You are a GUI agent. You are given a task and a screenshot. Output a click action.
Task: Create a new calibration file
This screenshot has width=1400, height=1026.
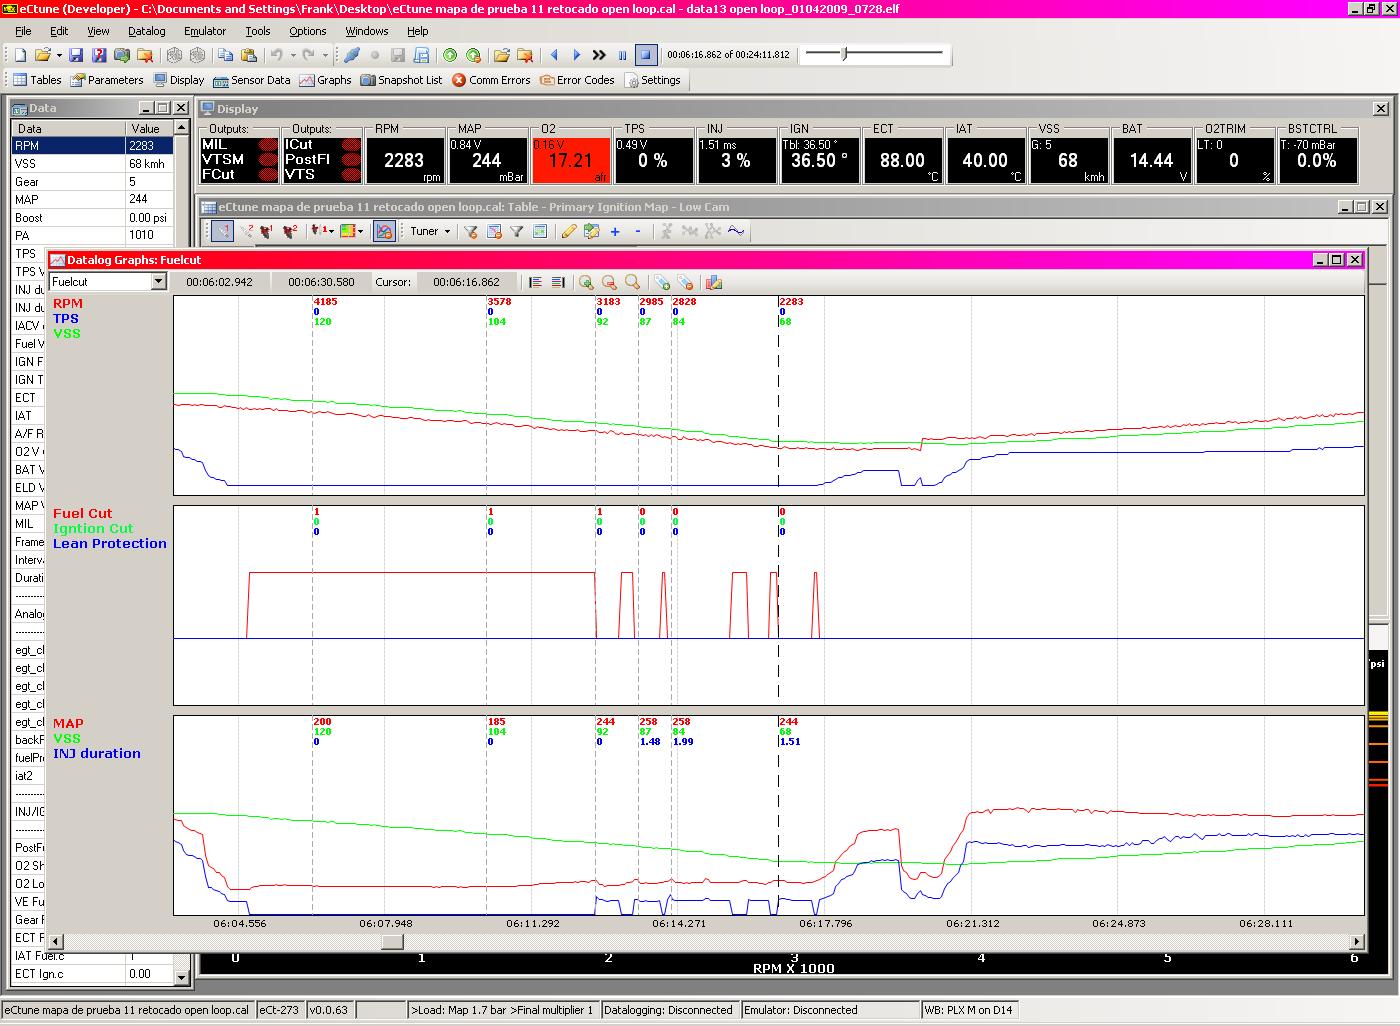[20, 55]
